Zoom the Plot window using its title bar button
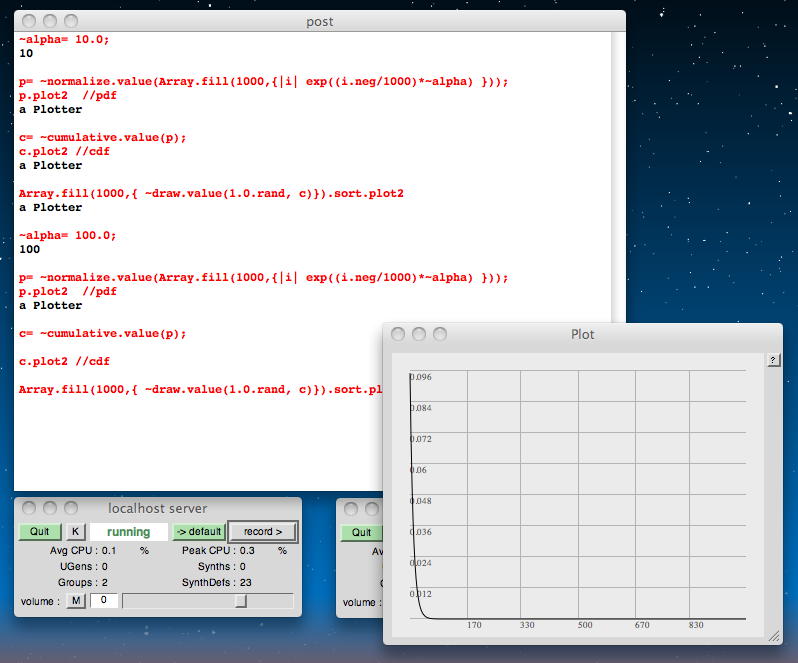This screenshot has width=798, height=663. (x=440, y=334)
